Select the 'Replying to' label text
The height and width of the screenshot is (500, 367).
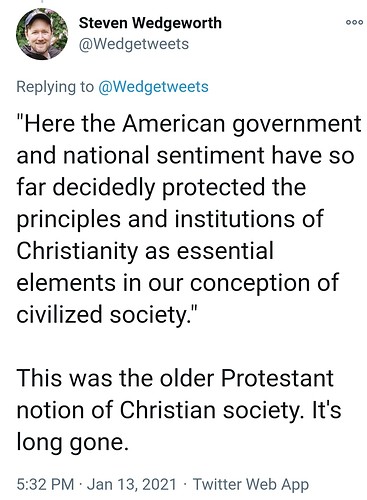(55, 87)
